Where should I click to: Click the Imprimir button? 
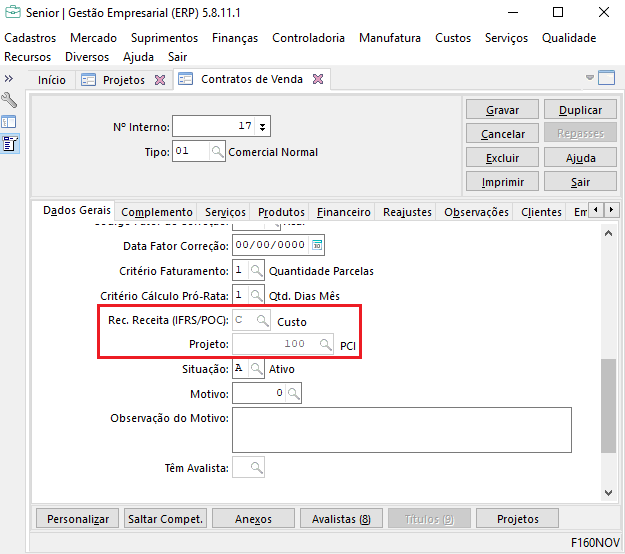pyautogui.click(x=502, y=182)
